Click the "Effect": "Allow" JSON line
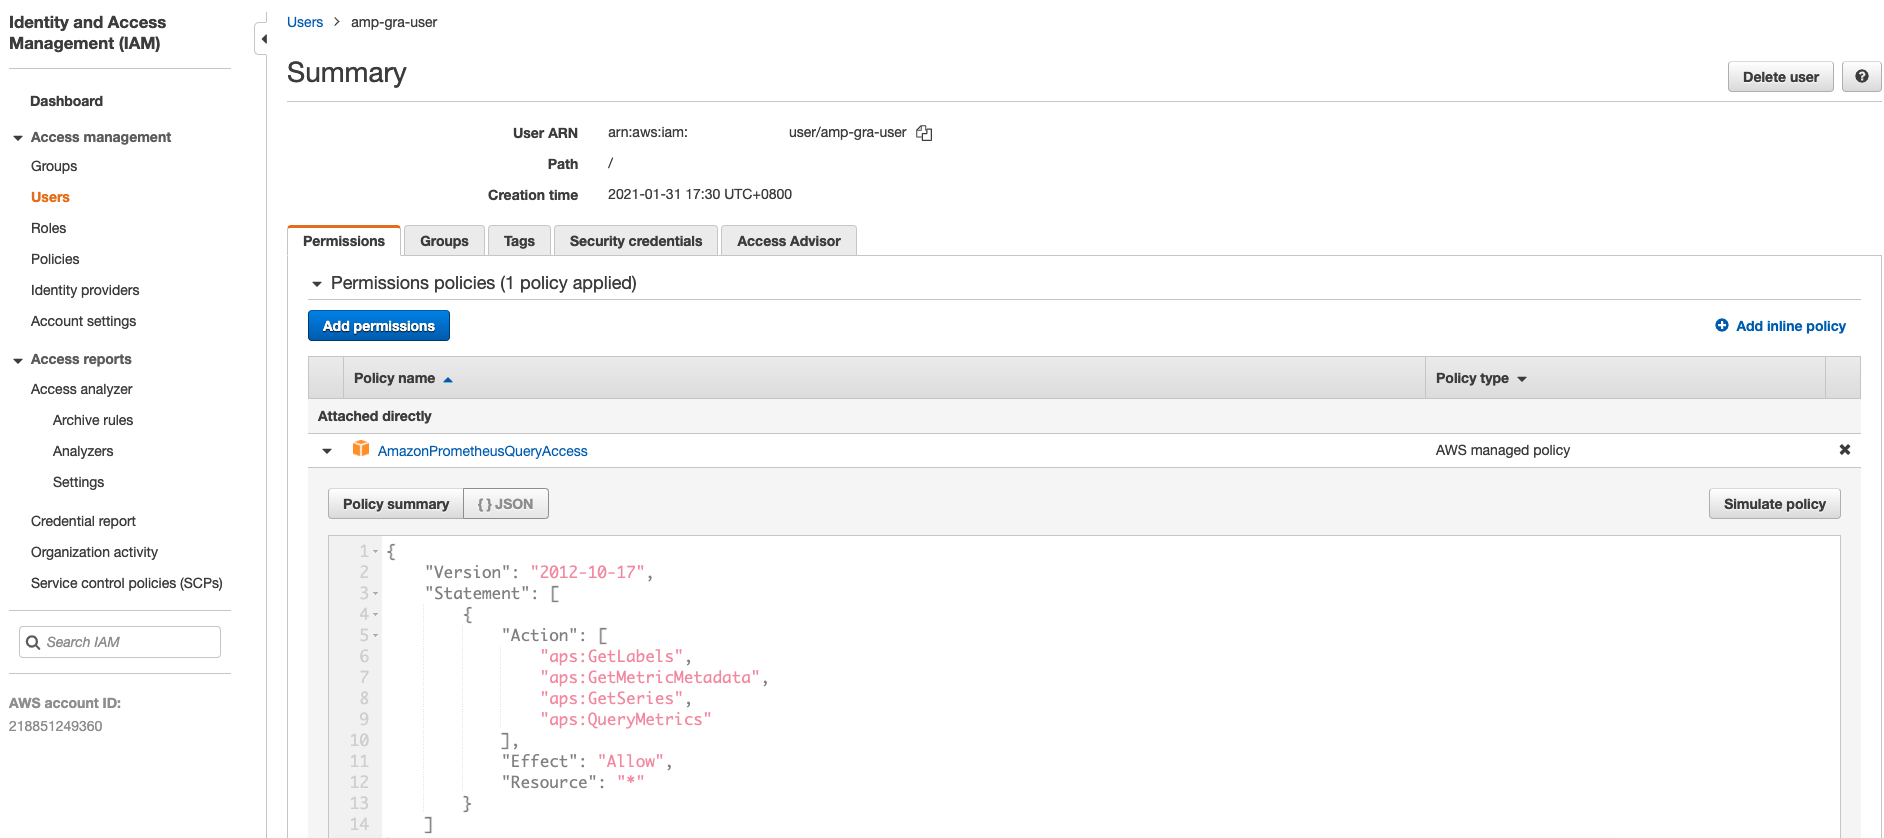 tap(587, 761)
